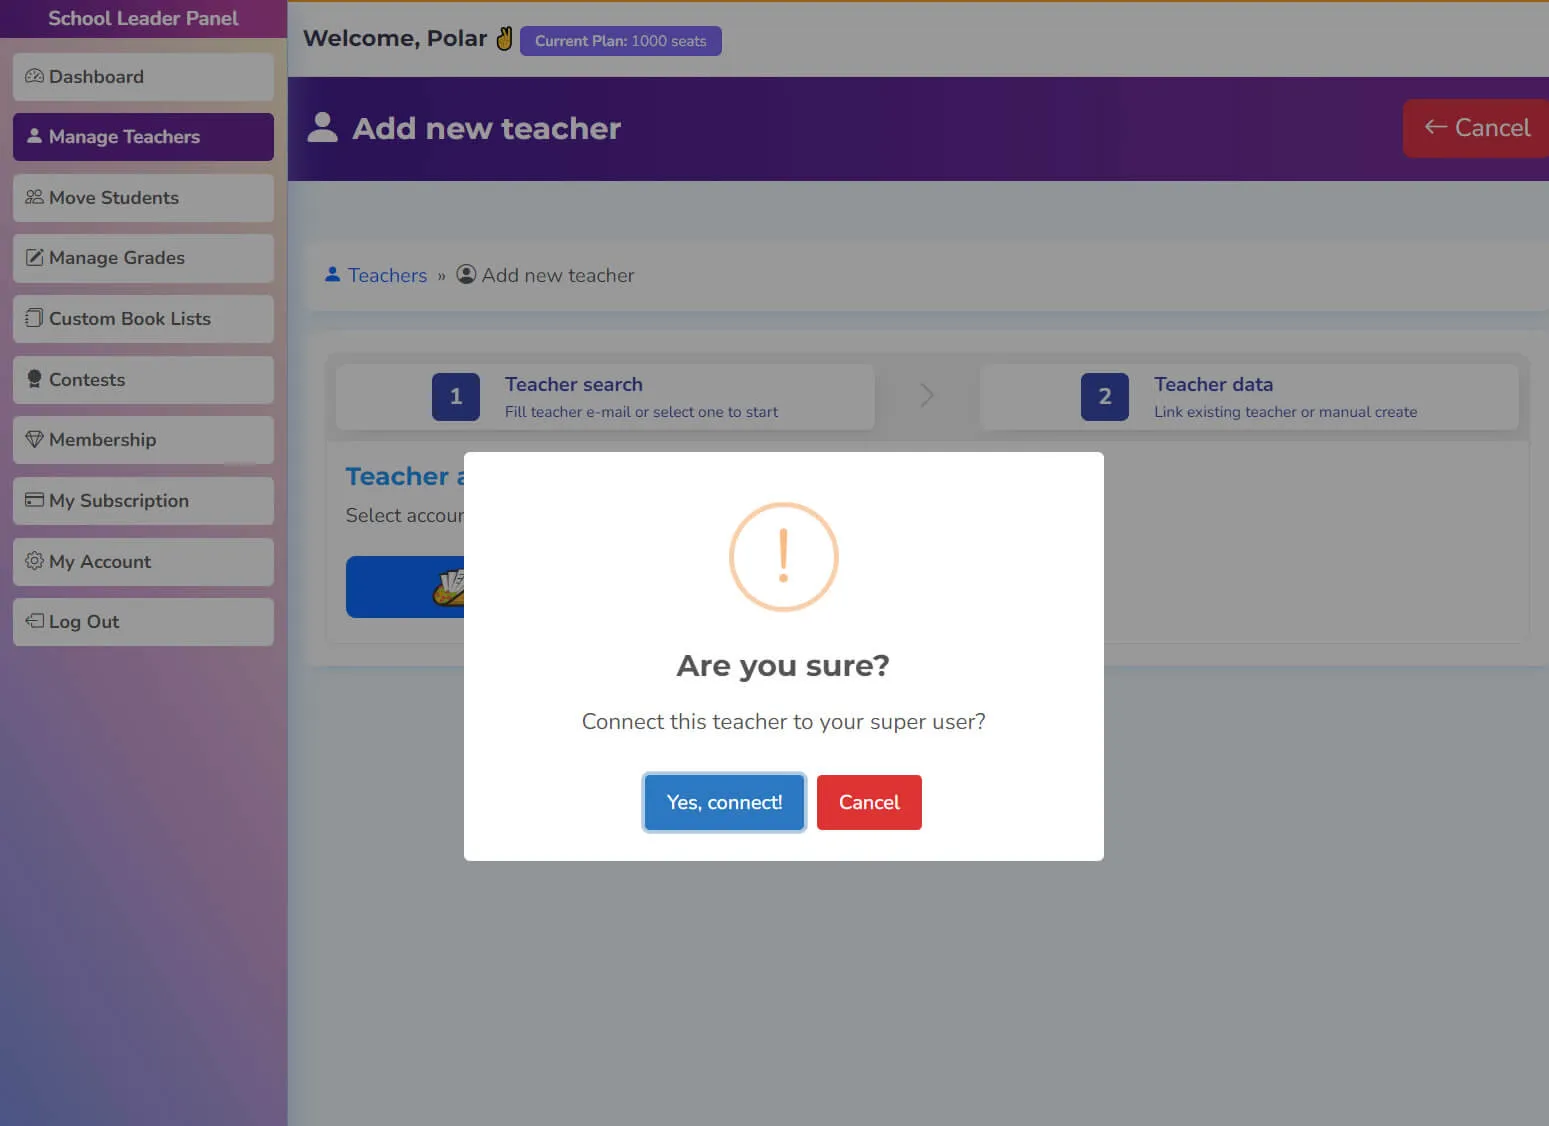Select step 1 Teacher search

tap(605, 397)
